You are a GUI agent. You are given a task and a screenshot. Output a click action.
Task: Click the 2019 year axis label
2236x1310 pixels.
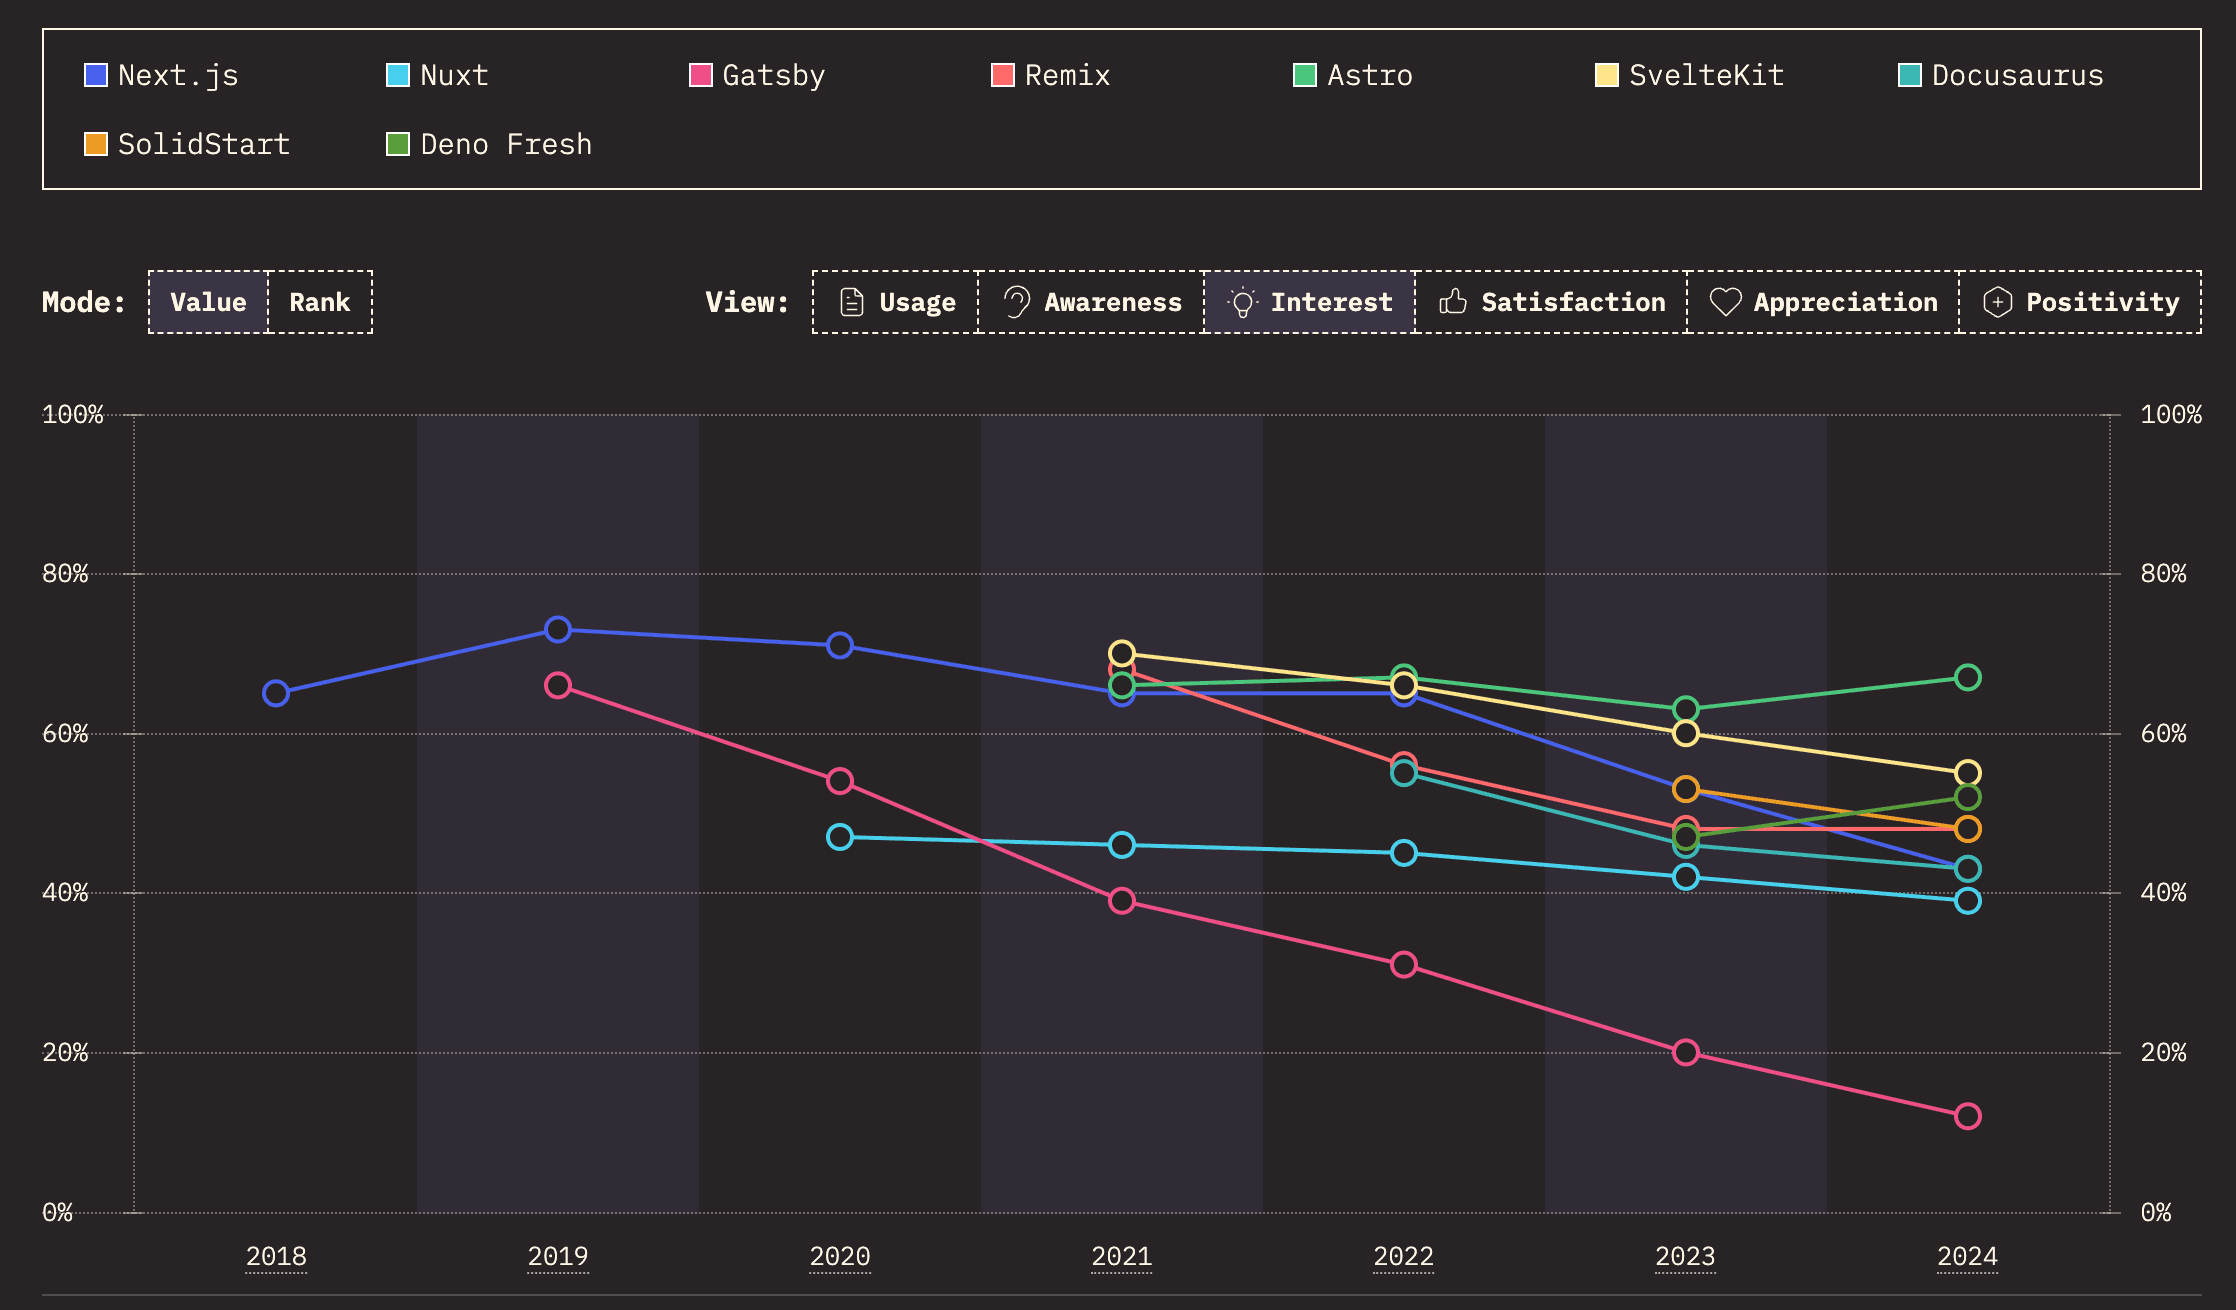[x=558, y=1256]
